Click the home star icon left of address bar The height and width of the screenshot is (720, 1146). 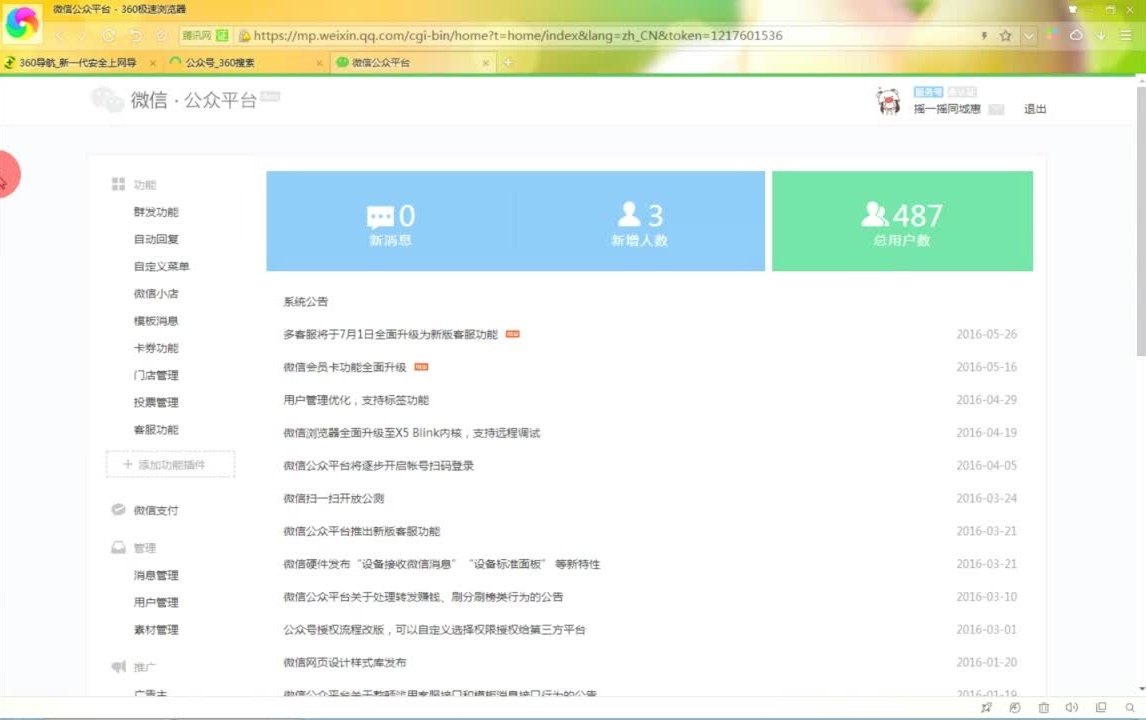[162, 35]
